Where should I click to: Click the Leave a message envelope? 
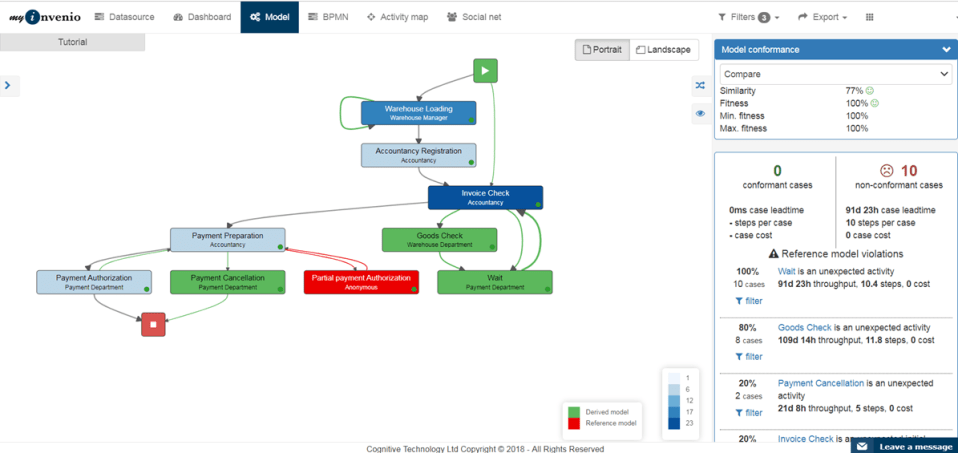[863, 446]
